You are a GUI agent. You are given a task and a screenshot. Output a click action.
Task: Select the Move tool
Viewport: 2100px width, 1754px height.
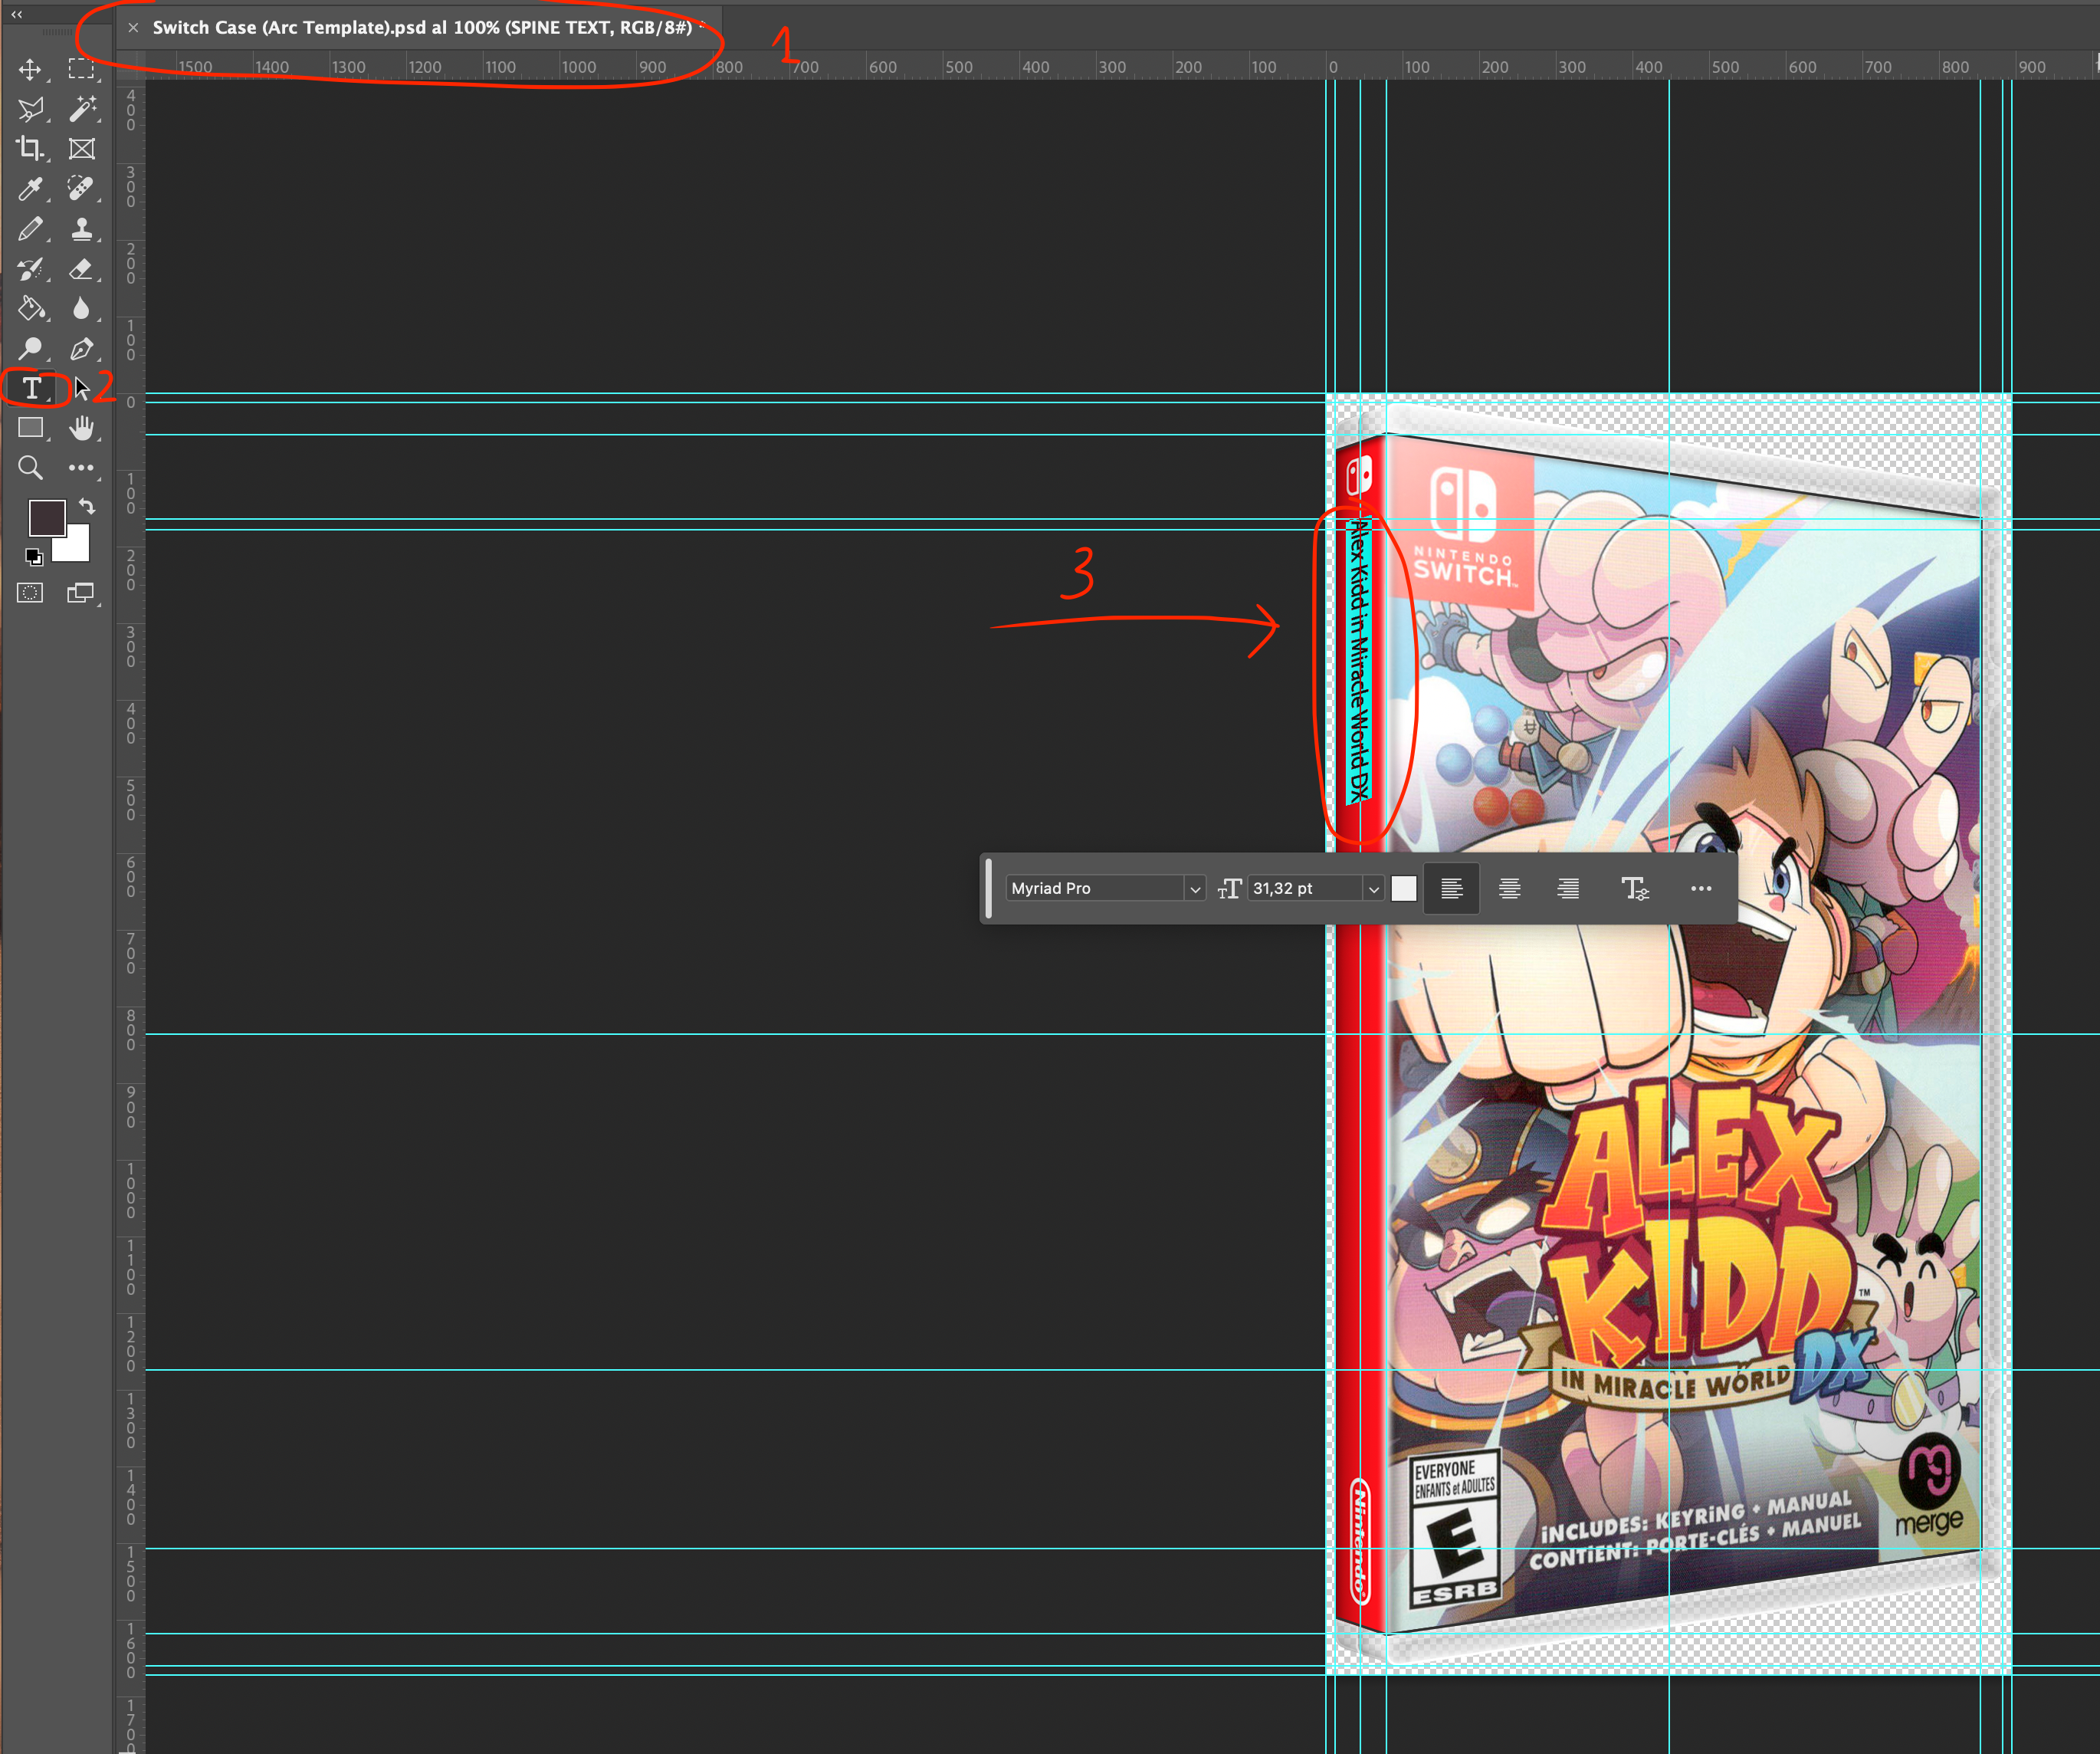[x=30, y=69]
